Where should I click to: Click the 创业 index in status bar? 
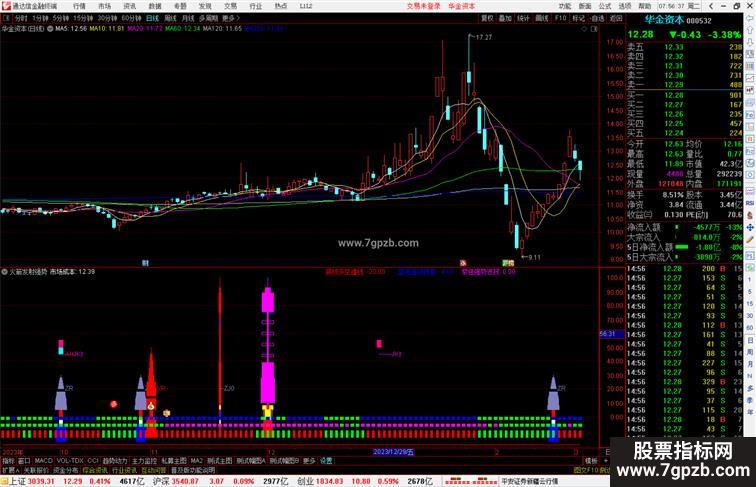coord(305,481)
